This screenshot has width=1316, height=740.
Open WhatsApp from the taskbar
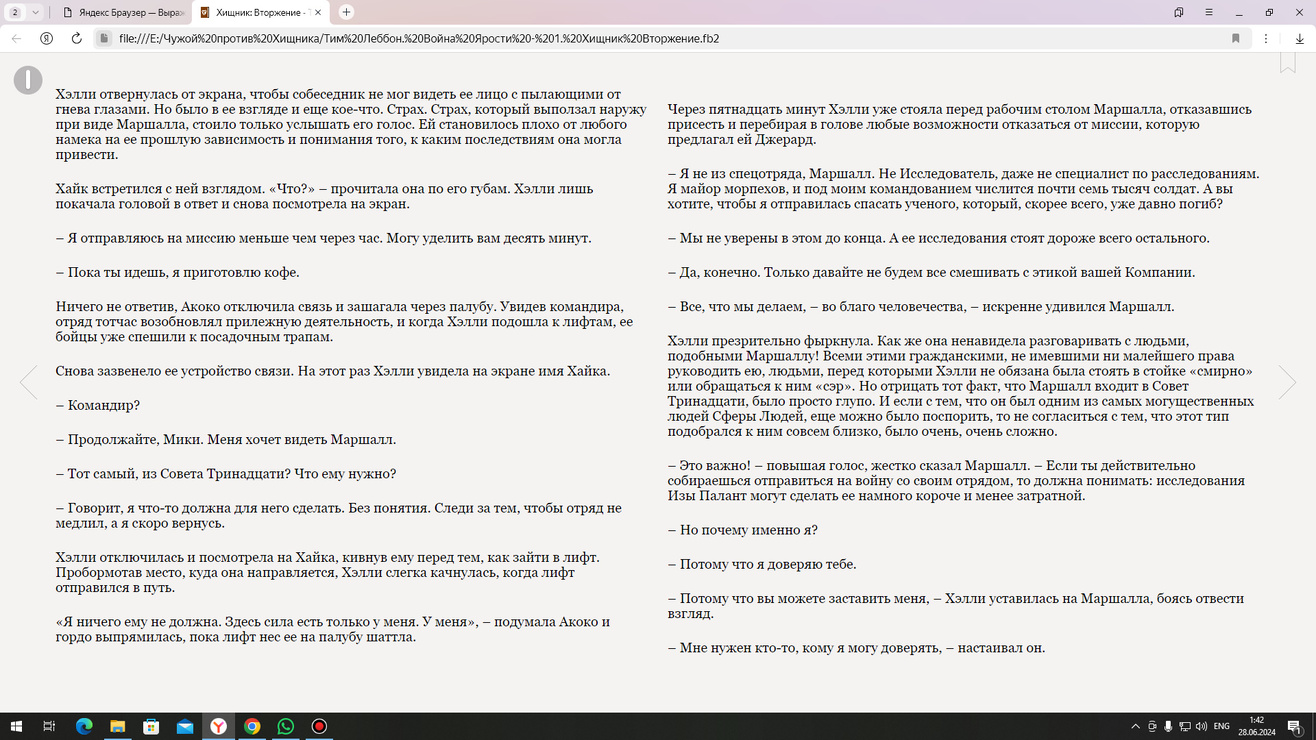coord(286,726)
